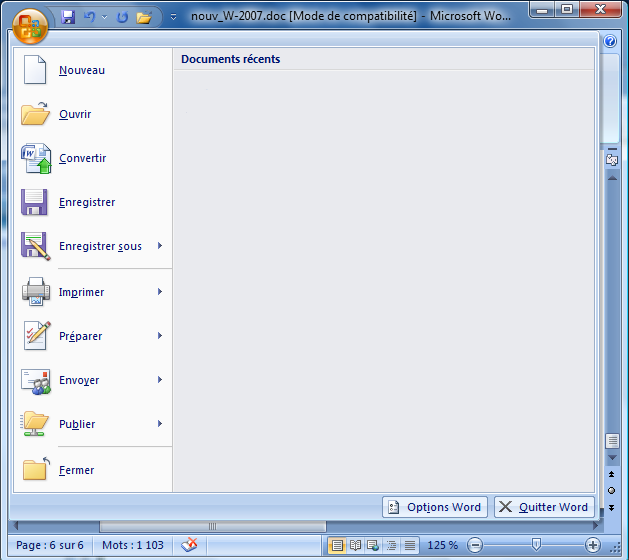This screenshot has width=629, height=560.
Task: Click Page 6 sur 6 in status bar
Action: tap(50, 545)
